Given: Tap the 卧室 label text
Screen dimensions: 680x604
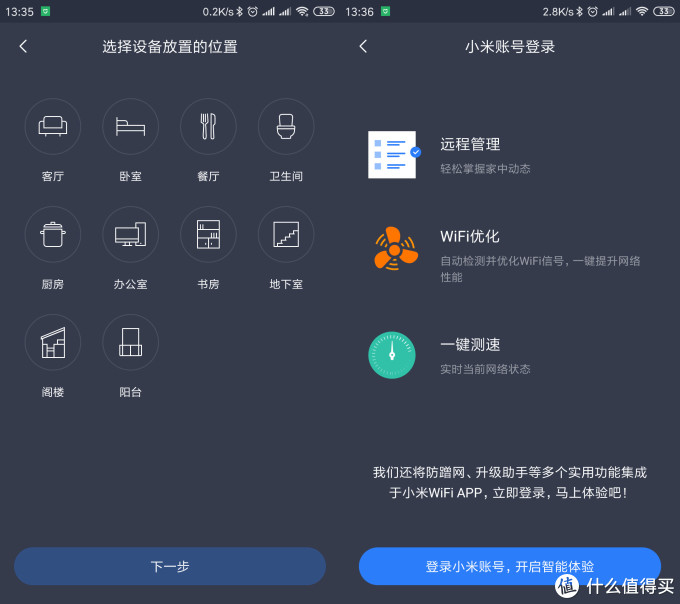Looking at the screenshot, I should click(130, 176).
